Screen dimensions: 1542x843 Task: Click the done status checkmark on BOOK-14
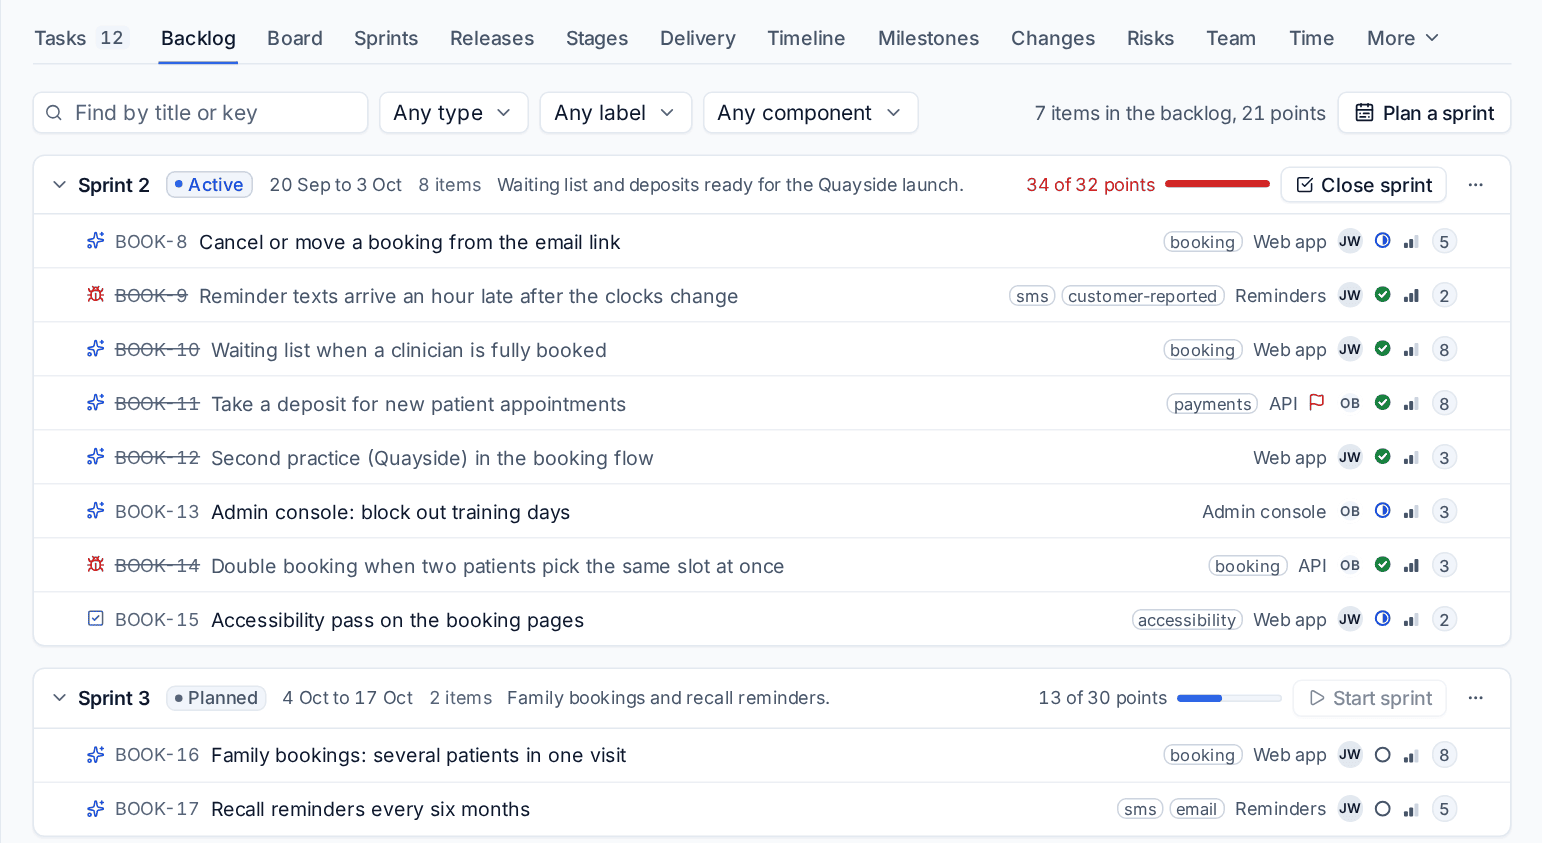(x=1383, y=565)
